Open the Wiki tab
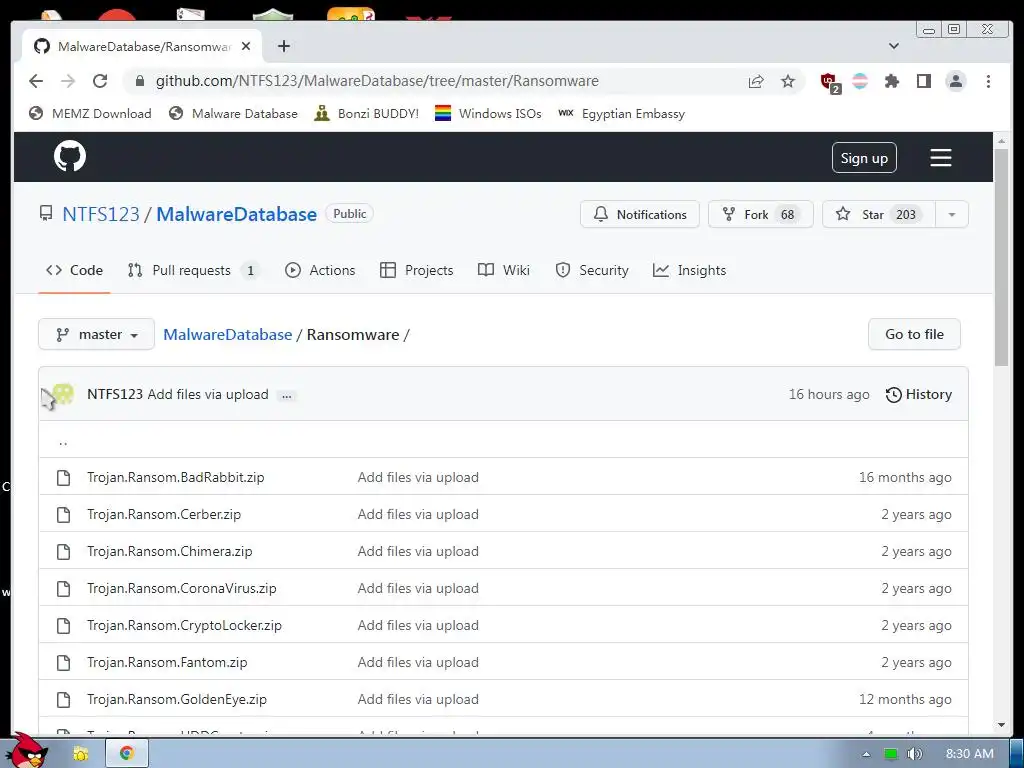The width and height of the screenshot is (1024, 768). (x=504, y=270)
